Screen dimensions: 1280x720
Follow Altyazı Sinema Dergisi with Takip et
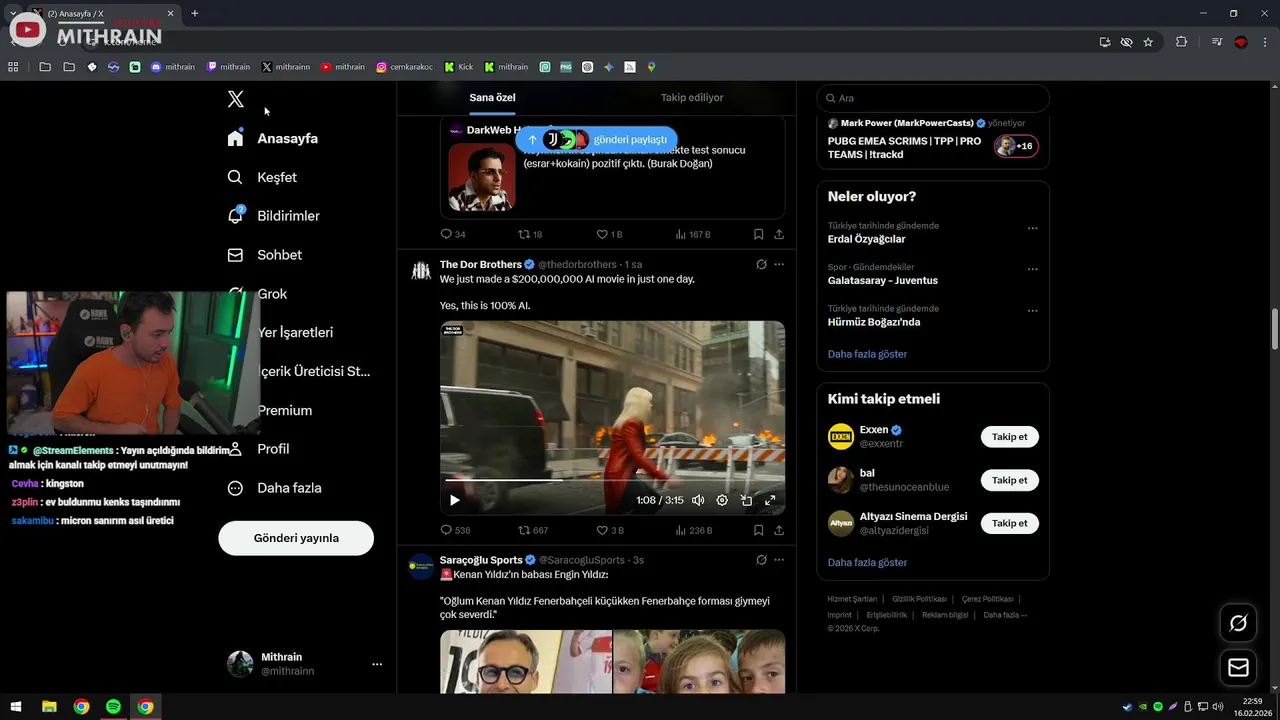pos(1009,523)
